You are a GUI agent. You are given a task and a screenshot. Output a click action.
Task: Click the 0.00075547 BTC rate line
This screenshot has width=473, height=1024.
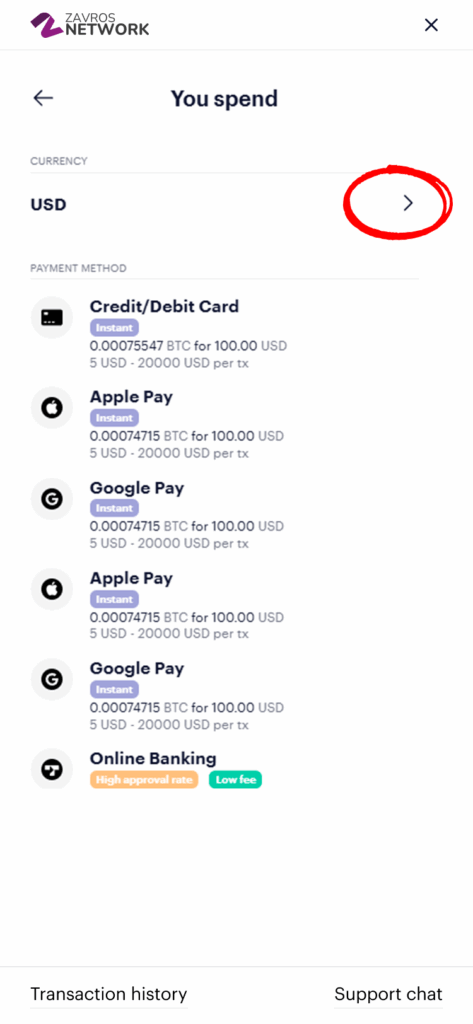(x=188, y=345)
